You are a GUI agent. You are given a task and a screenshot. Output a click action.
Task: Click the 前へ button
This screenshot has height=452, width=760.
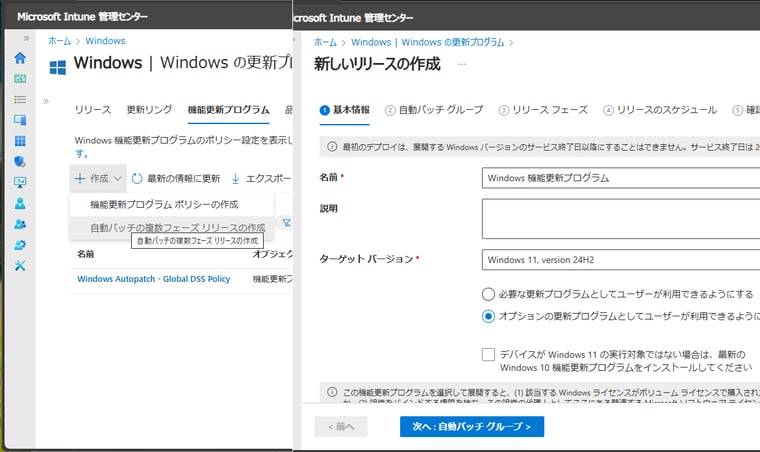(x=341, y=426)
